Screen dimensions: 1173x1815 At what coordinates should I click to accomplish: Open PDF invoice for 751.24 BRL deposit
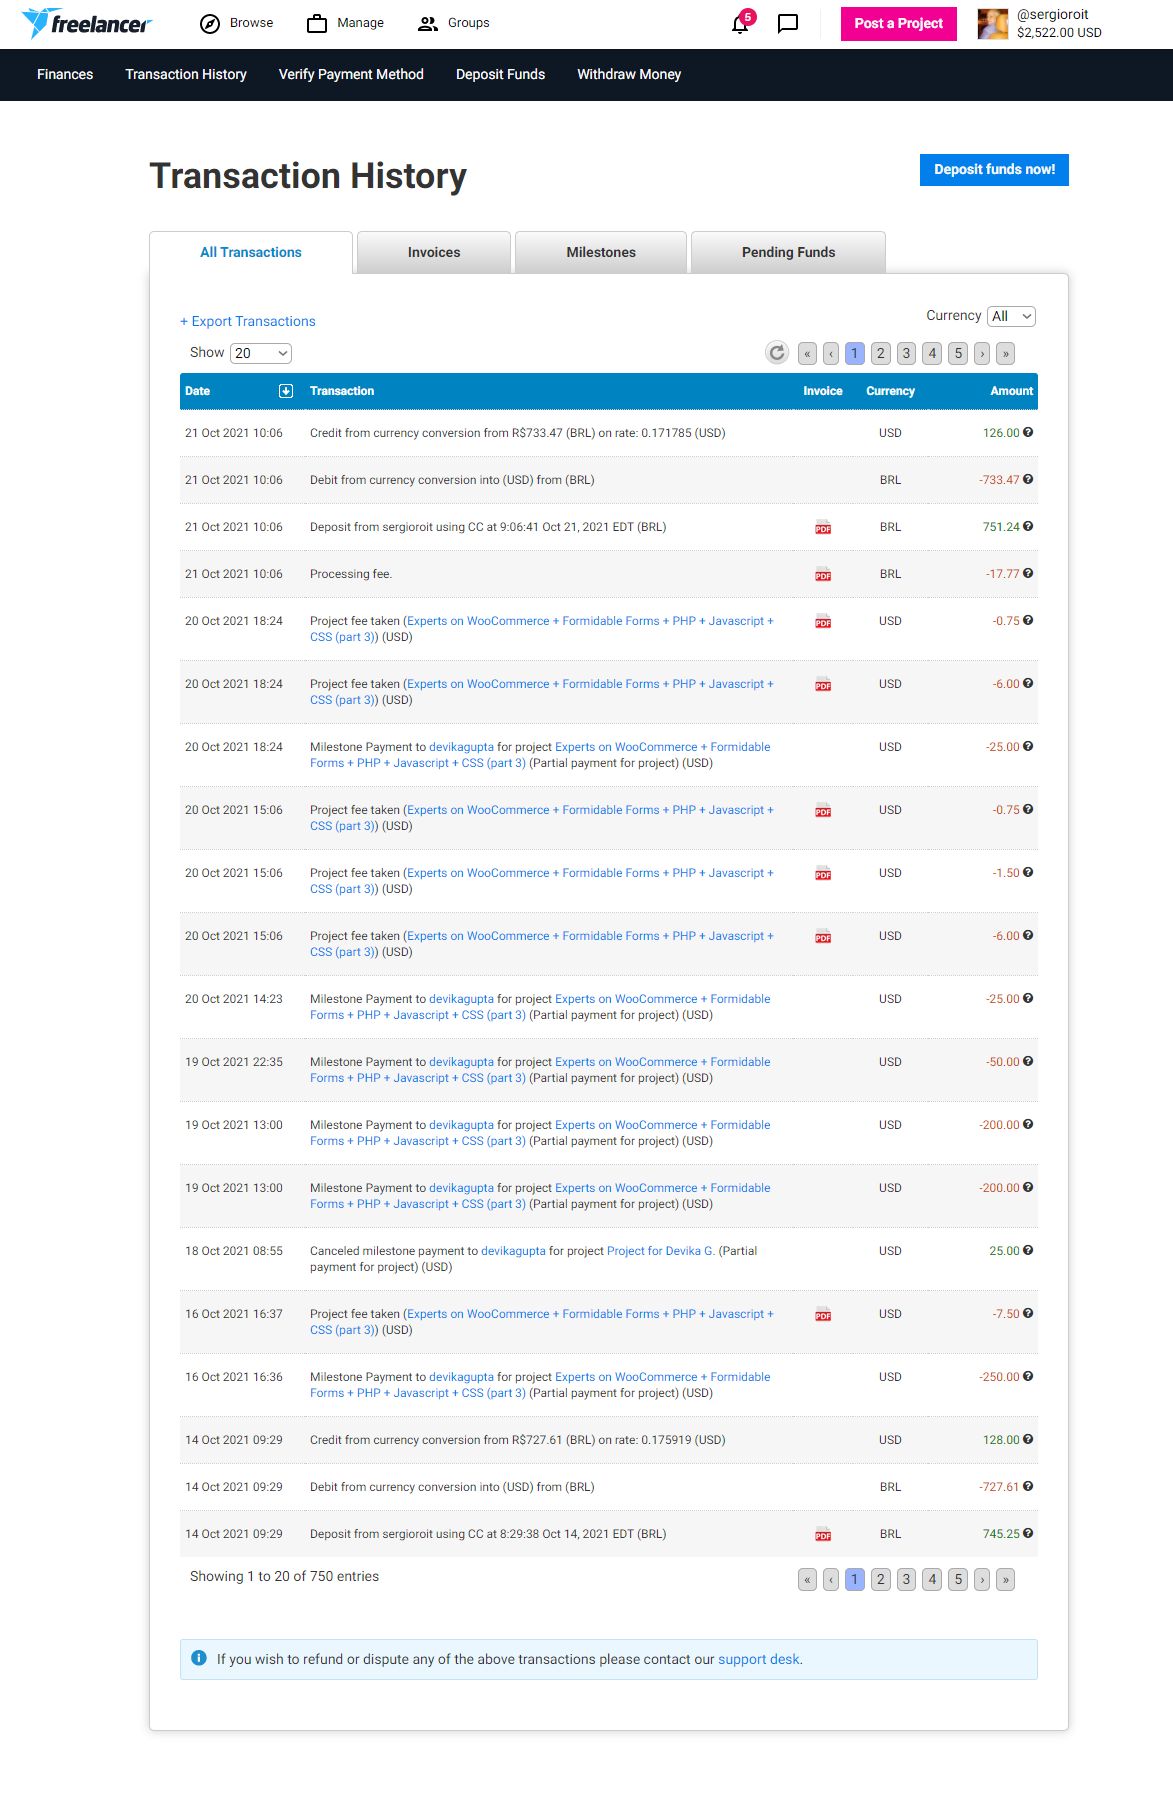(x=823, y=528)
